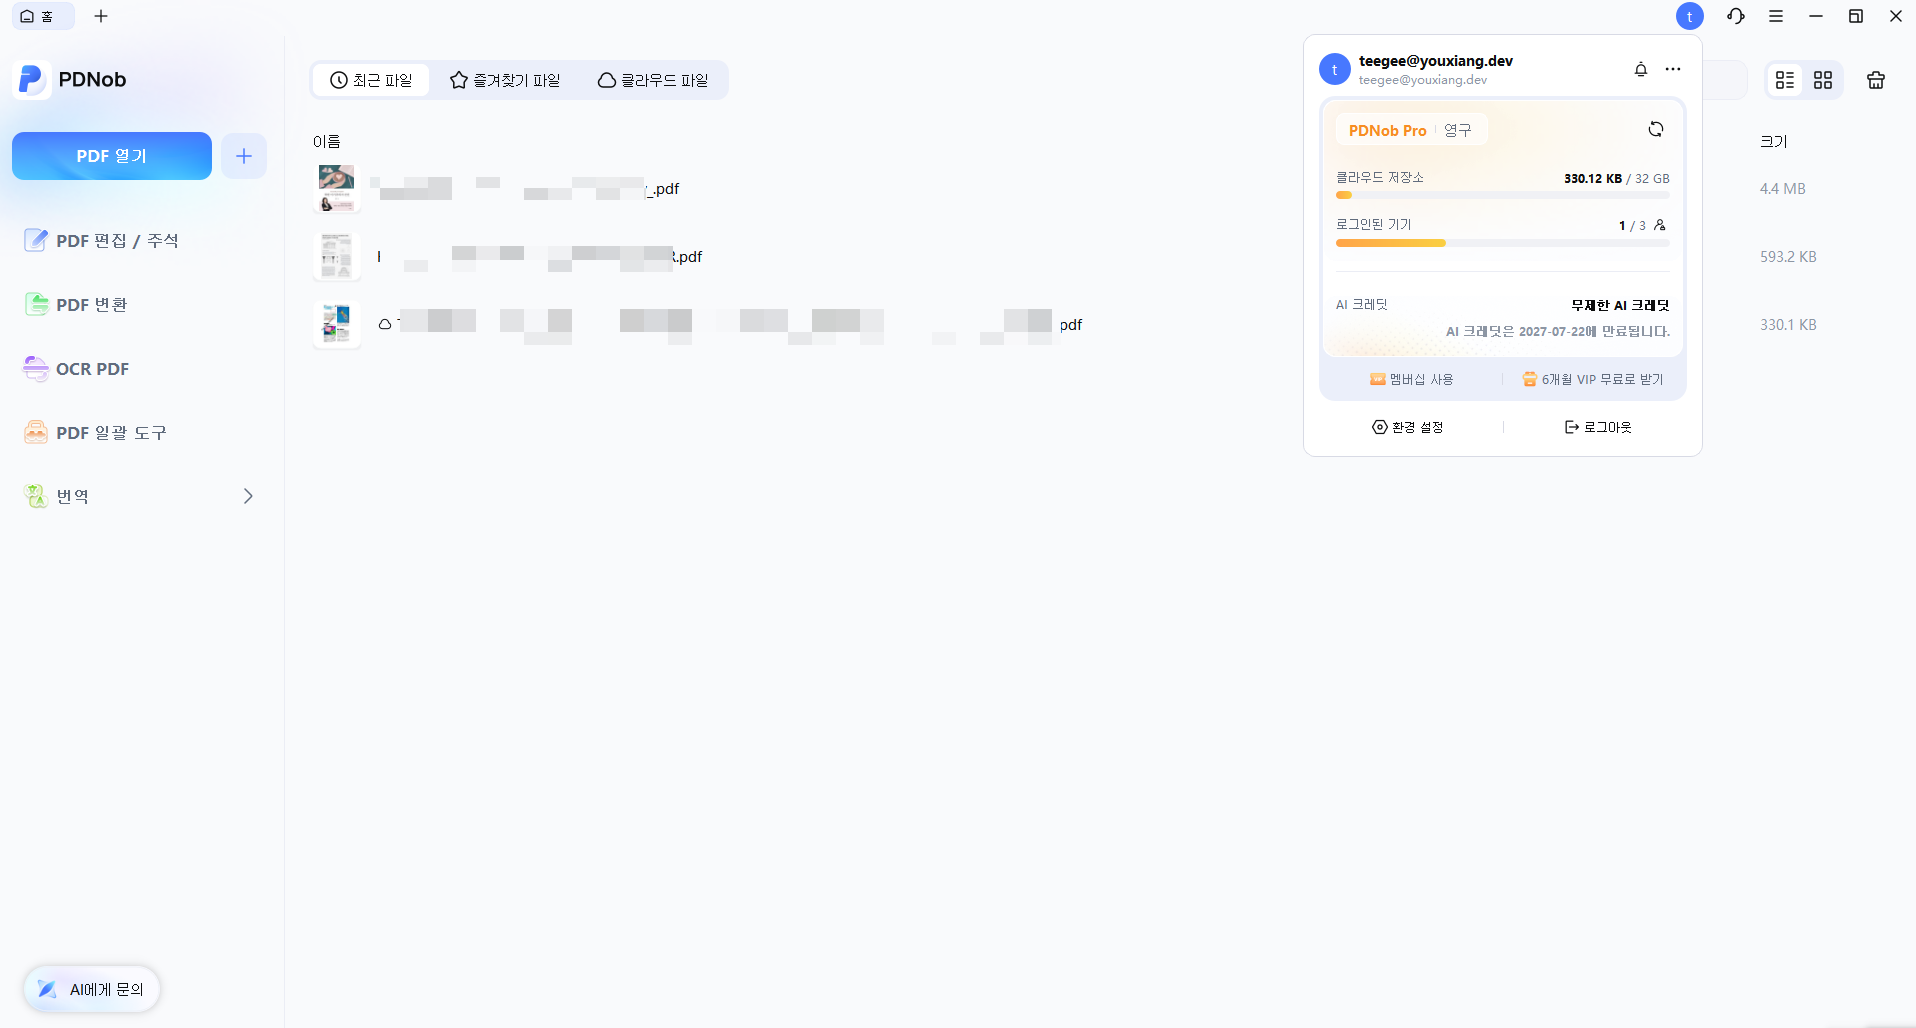Click the PDNob Pro 영구 badge
1916x1028 pixels.
[x=1411, y=130]
